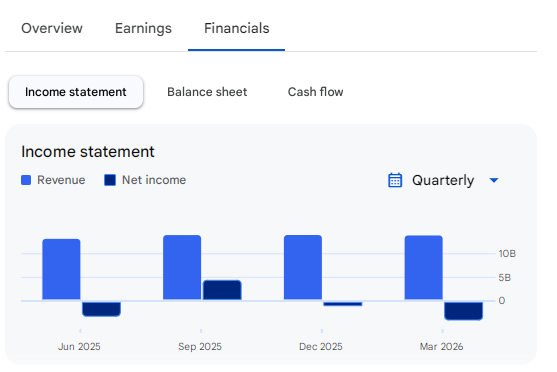Click the Dec 2025 axis label
557x372 pixels.
pos(321,347)
